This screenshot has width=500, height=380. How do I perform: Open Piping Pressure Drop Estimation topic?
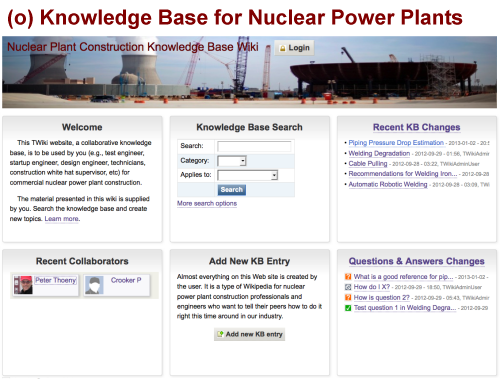point(396,143)
